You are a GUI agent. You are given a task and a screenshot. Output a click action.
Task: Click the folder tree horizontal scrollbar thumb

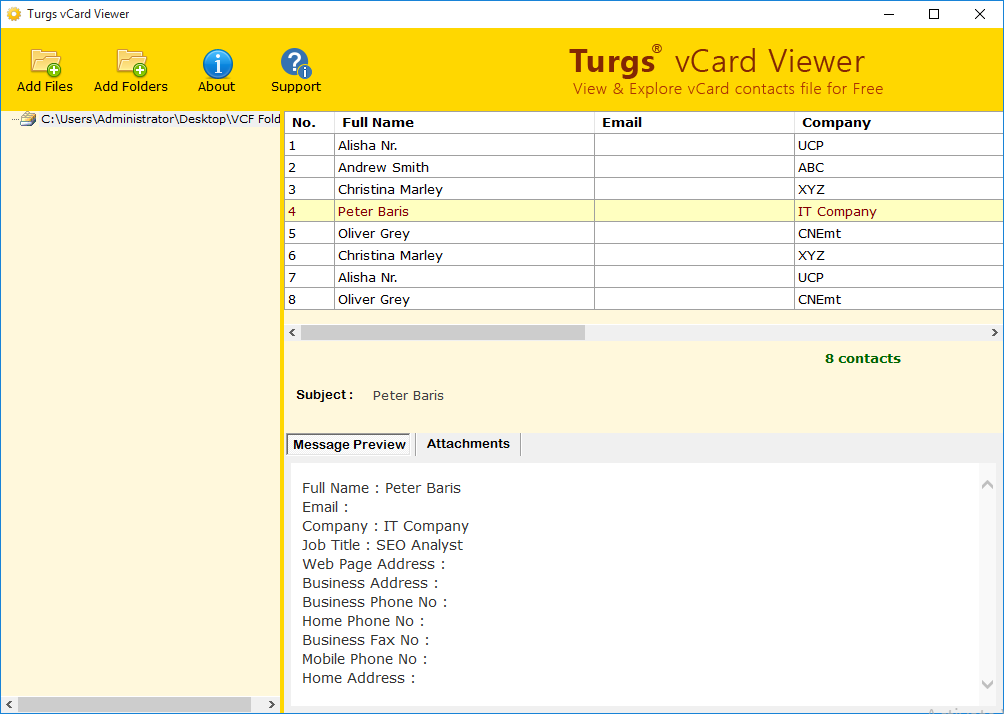point(134,704)
